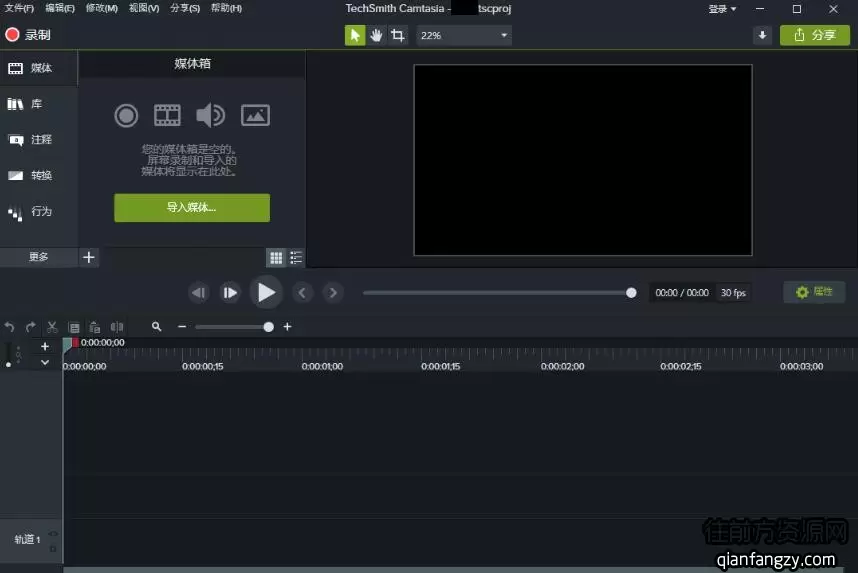858x573 pixels.
Task: Click the 更多 more button
Action: coord(38,257)
